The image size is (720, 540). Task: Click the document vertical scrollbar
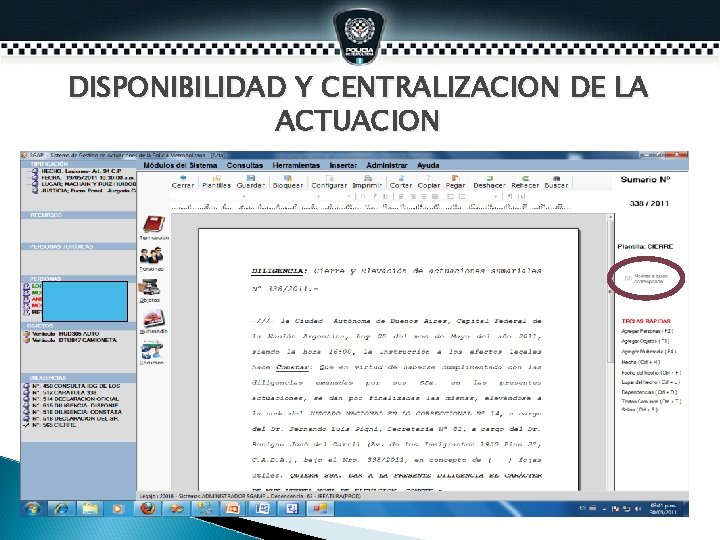point(611,353)
